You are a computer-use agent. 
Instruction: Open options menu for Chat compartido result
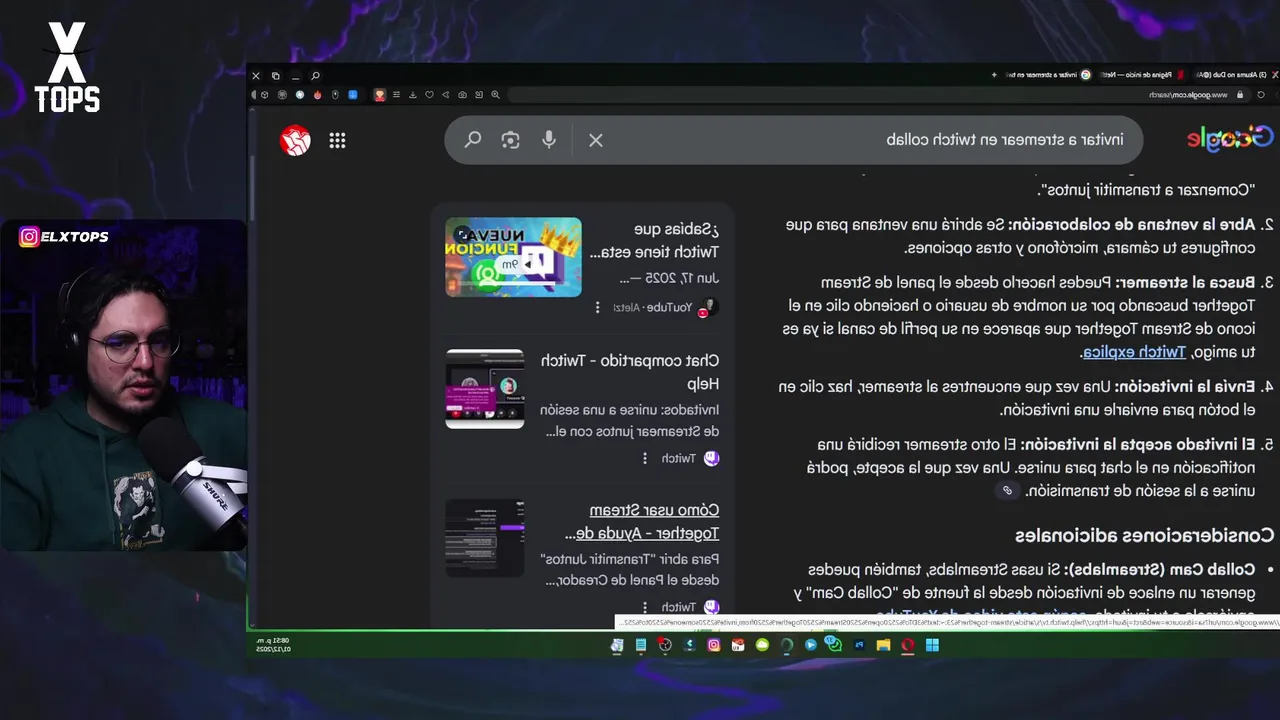coord(645,458)
